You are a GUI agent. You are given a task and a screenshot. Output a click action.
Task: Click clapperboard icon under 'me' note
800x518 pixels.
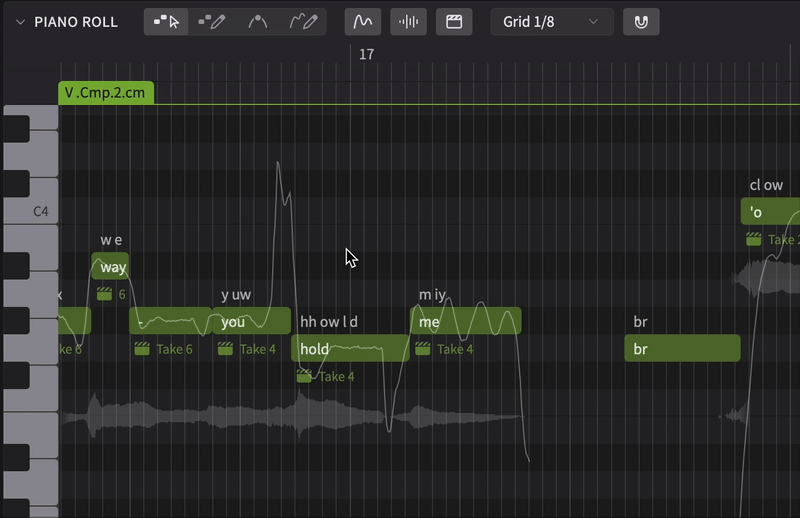pyautogui.click(x=422, y=349)
